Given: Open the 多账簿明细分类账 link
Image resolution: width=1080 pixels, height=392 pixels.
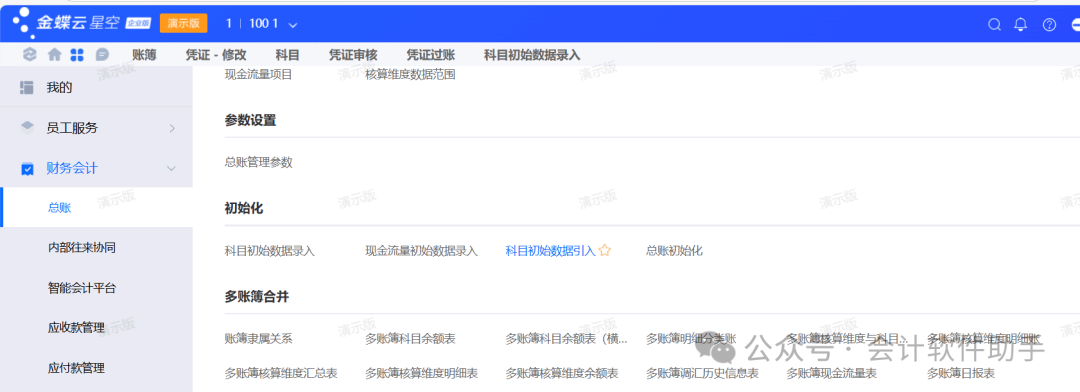Looking at the screenshot, I should pos(692,338).
